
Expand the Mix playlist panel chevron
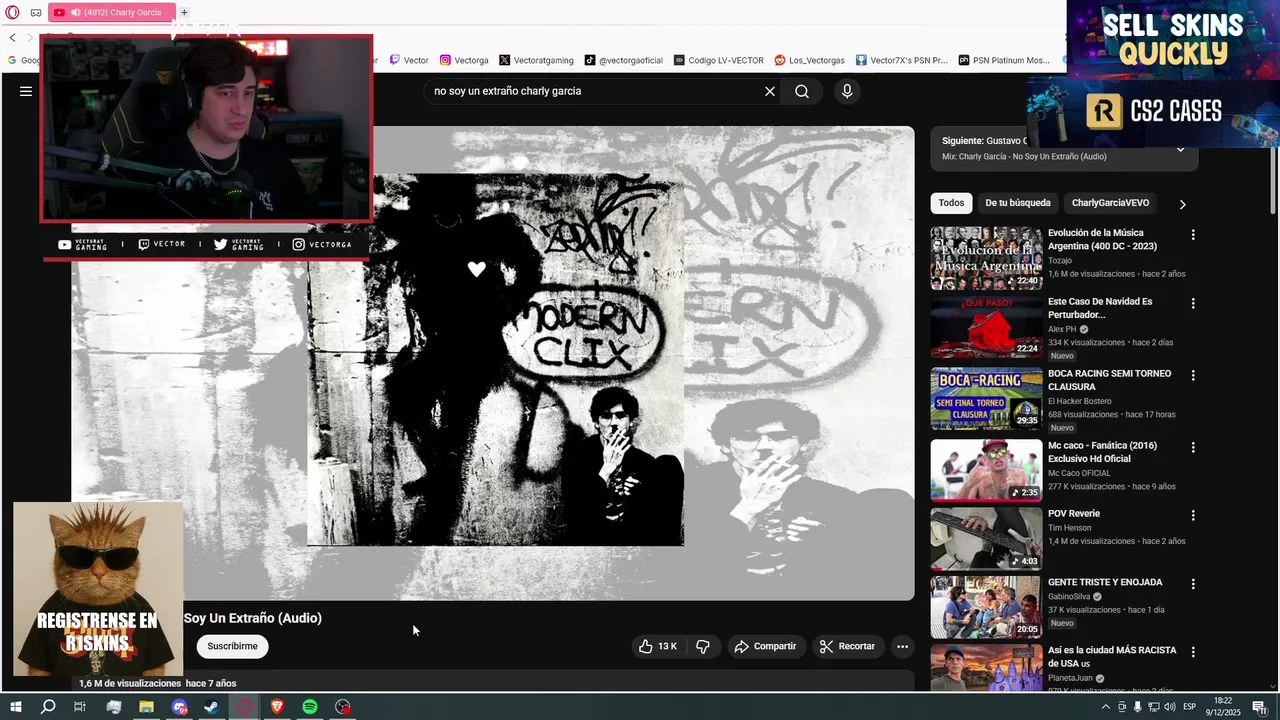coord(1180,149)
